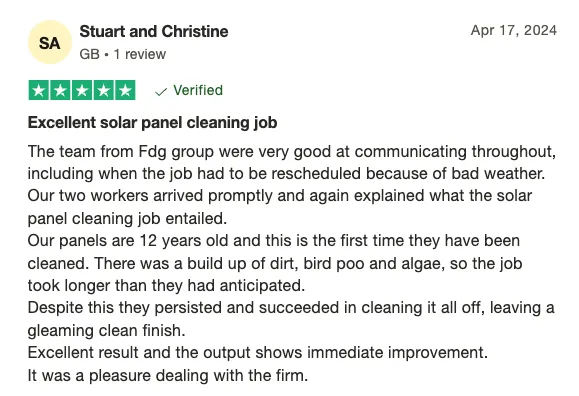Click the Verified label text
This screenshot has width=579, height=396.
pyautogui.click(x=198, y=90)
